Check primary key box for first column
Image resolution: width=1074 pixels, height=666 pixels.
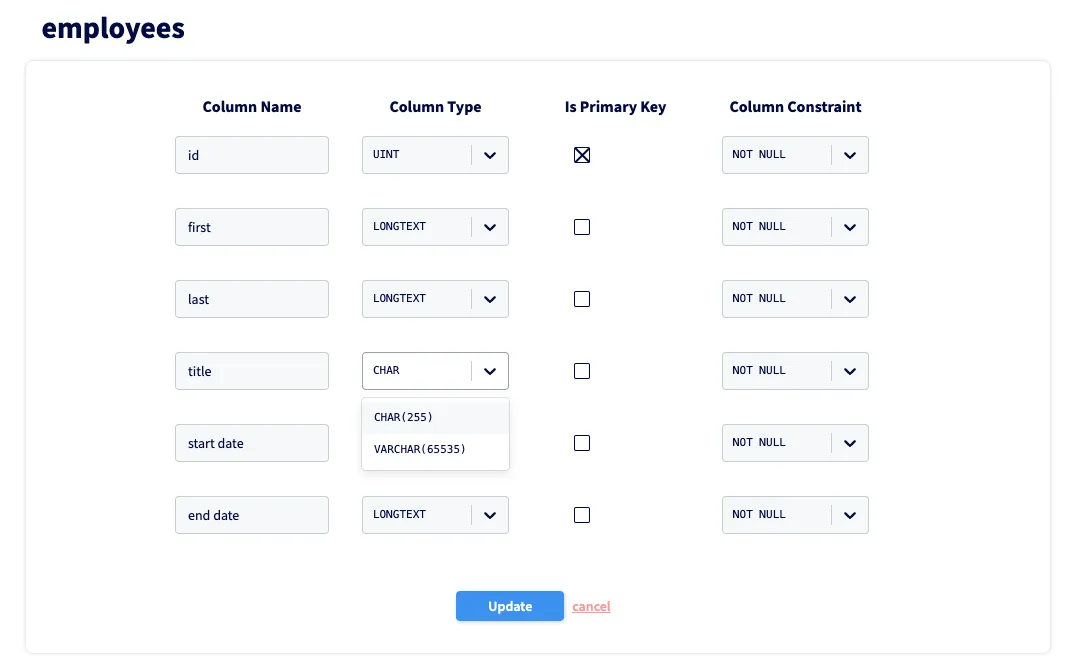[x=582, y=227]
